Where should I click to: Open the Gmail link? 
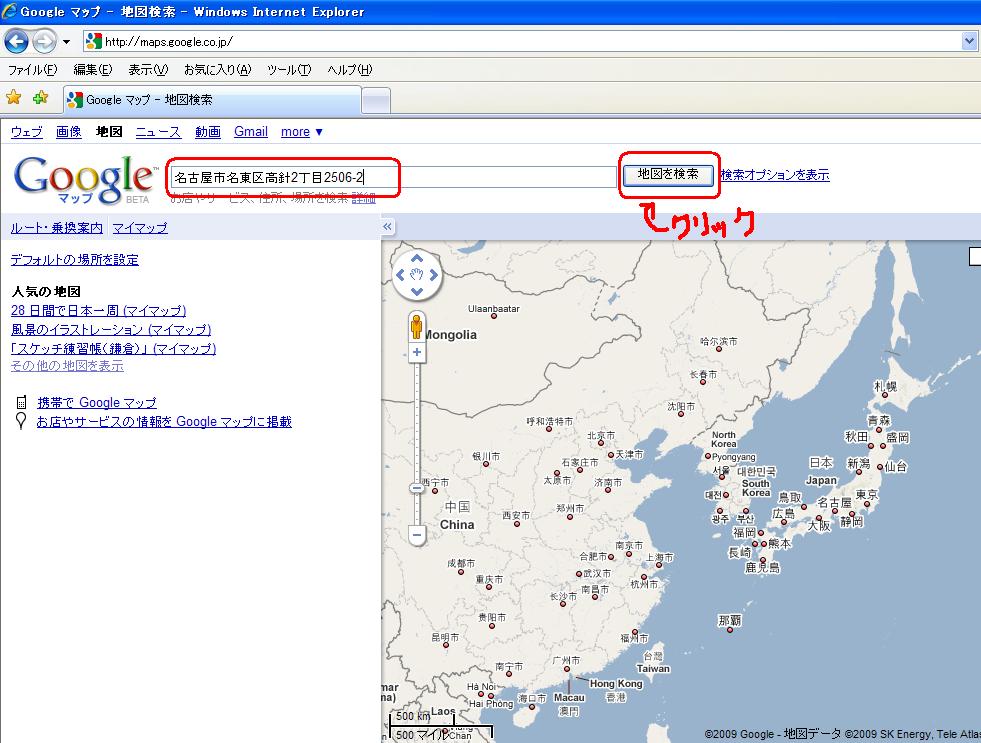(250, 132)
